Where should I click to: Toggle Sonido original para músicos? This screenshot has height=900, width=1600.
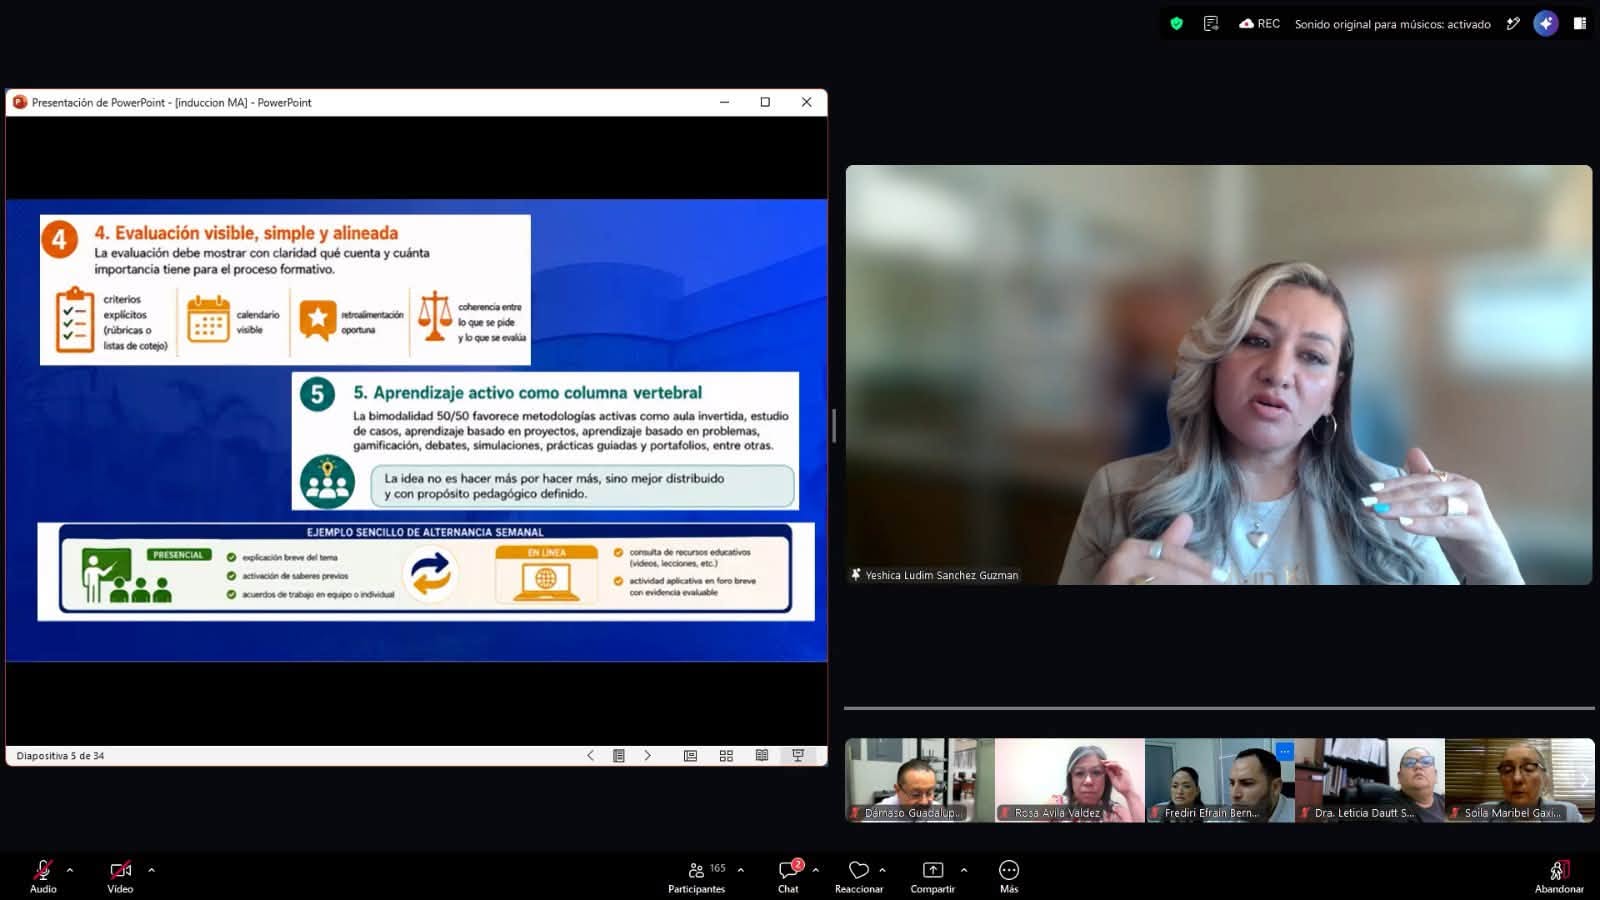[x=1392, y=24]
